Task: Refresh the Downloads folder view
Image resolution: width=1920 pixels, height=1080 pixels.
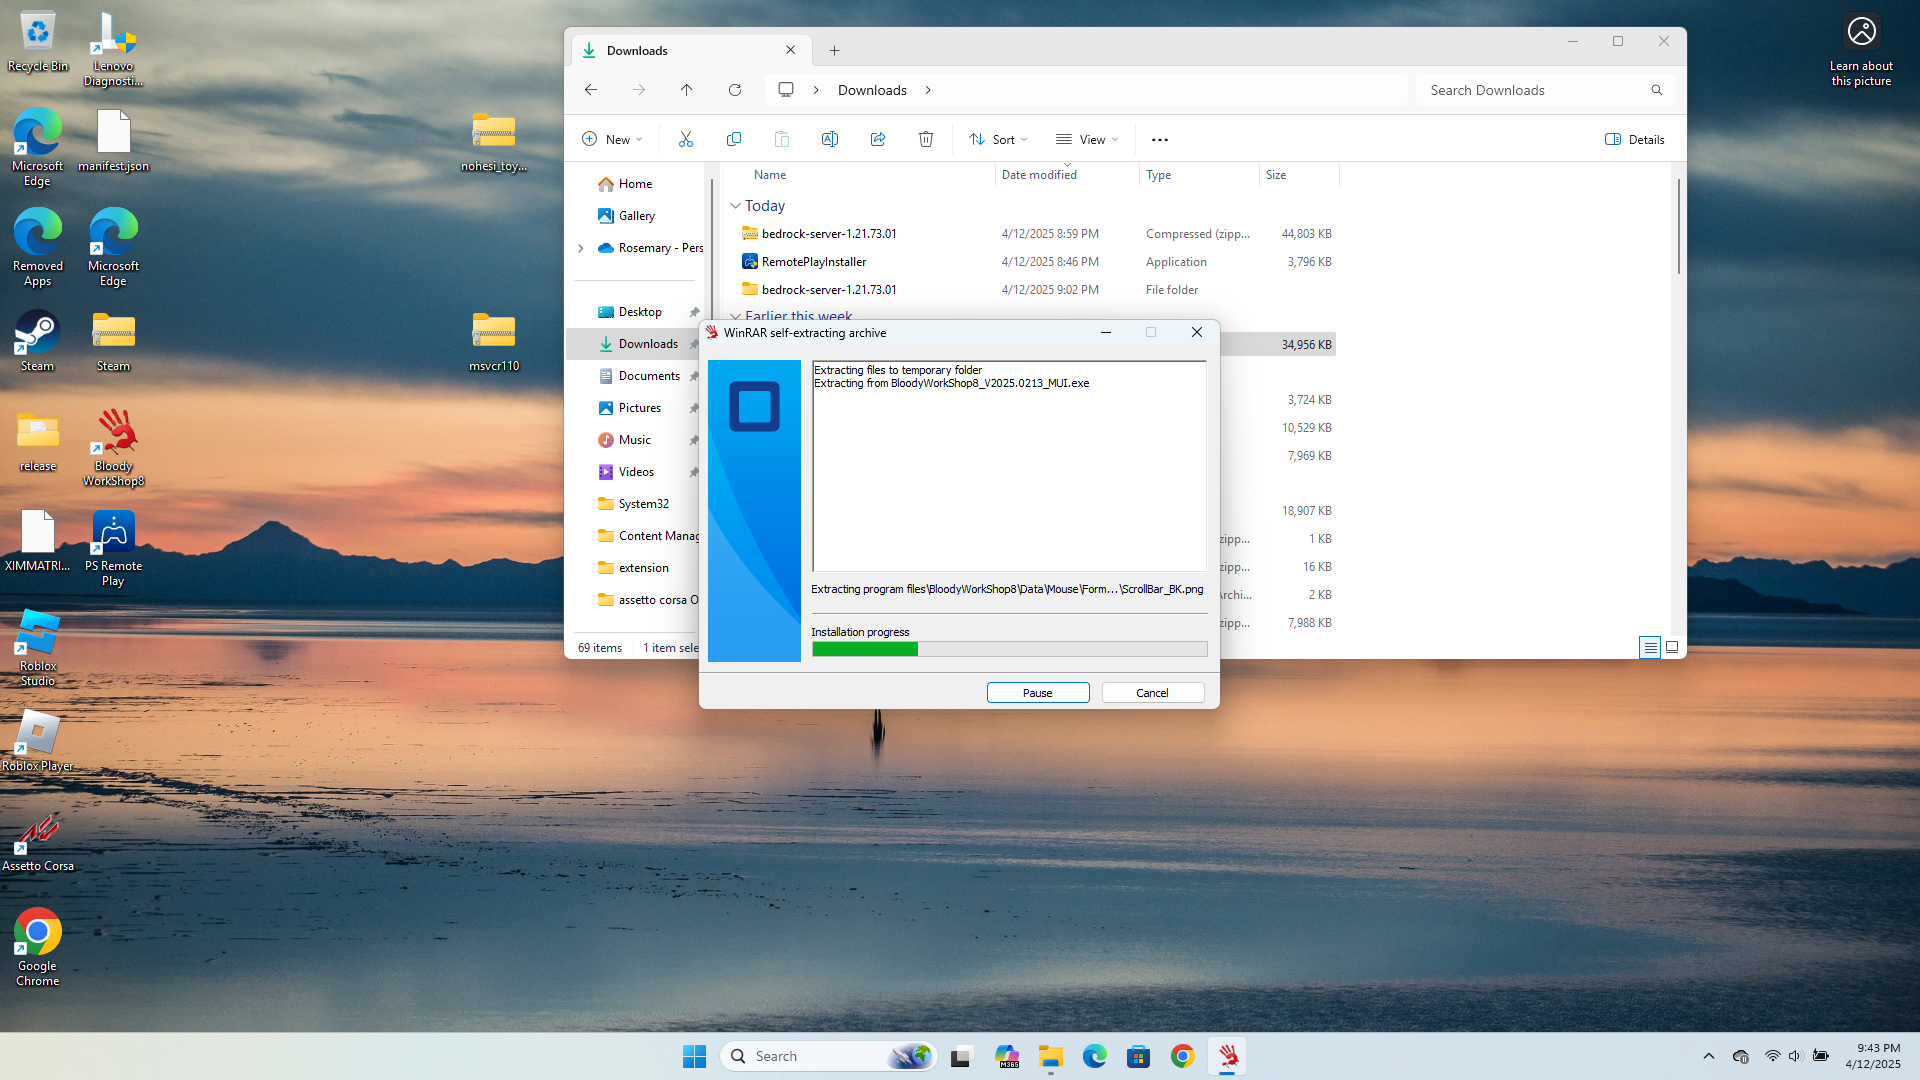Action: 735,90
